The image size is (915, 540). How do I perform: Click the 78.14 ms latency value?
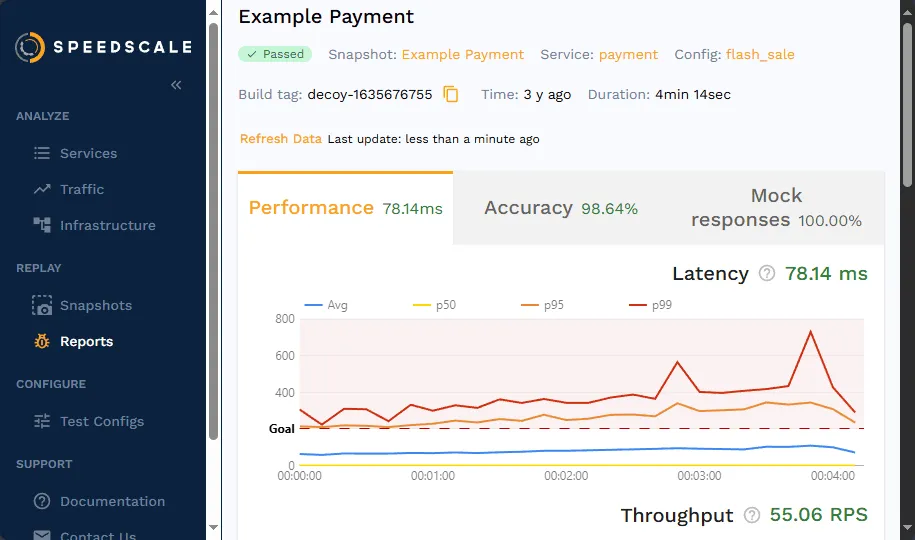[x=826, y=273]
